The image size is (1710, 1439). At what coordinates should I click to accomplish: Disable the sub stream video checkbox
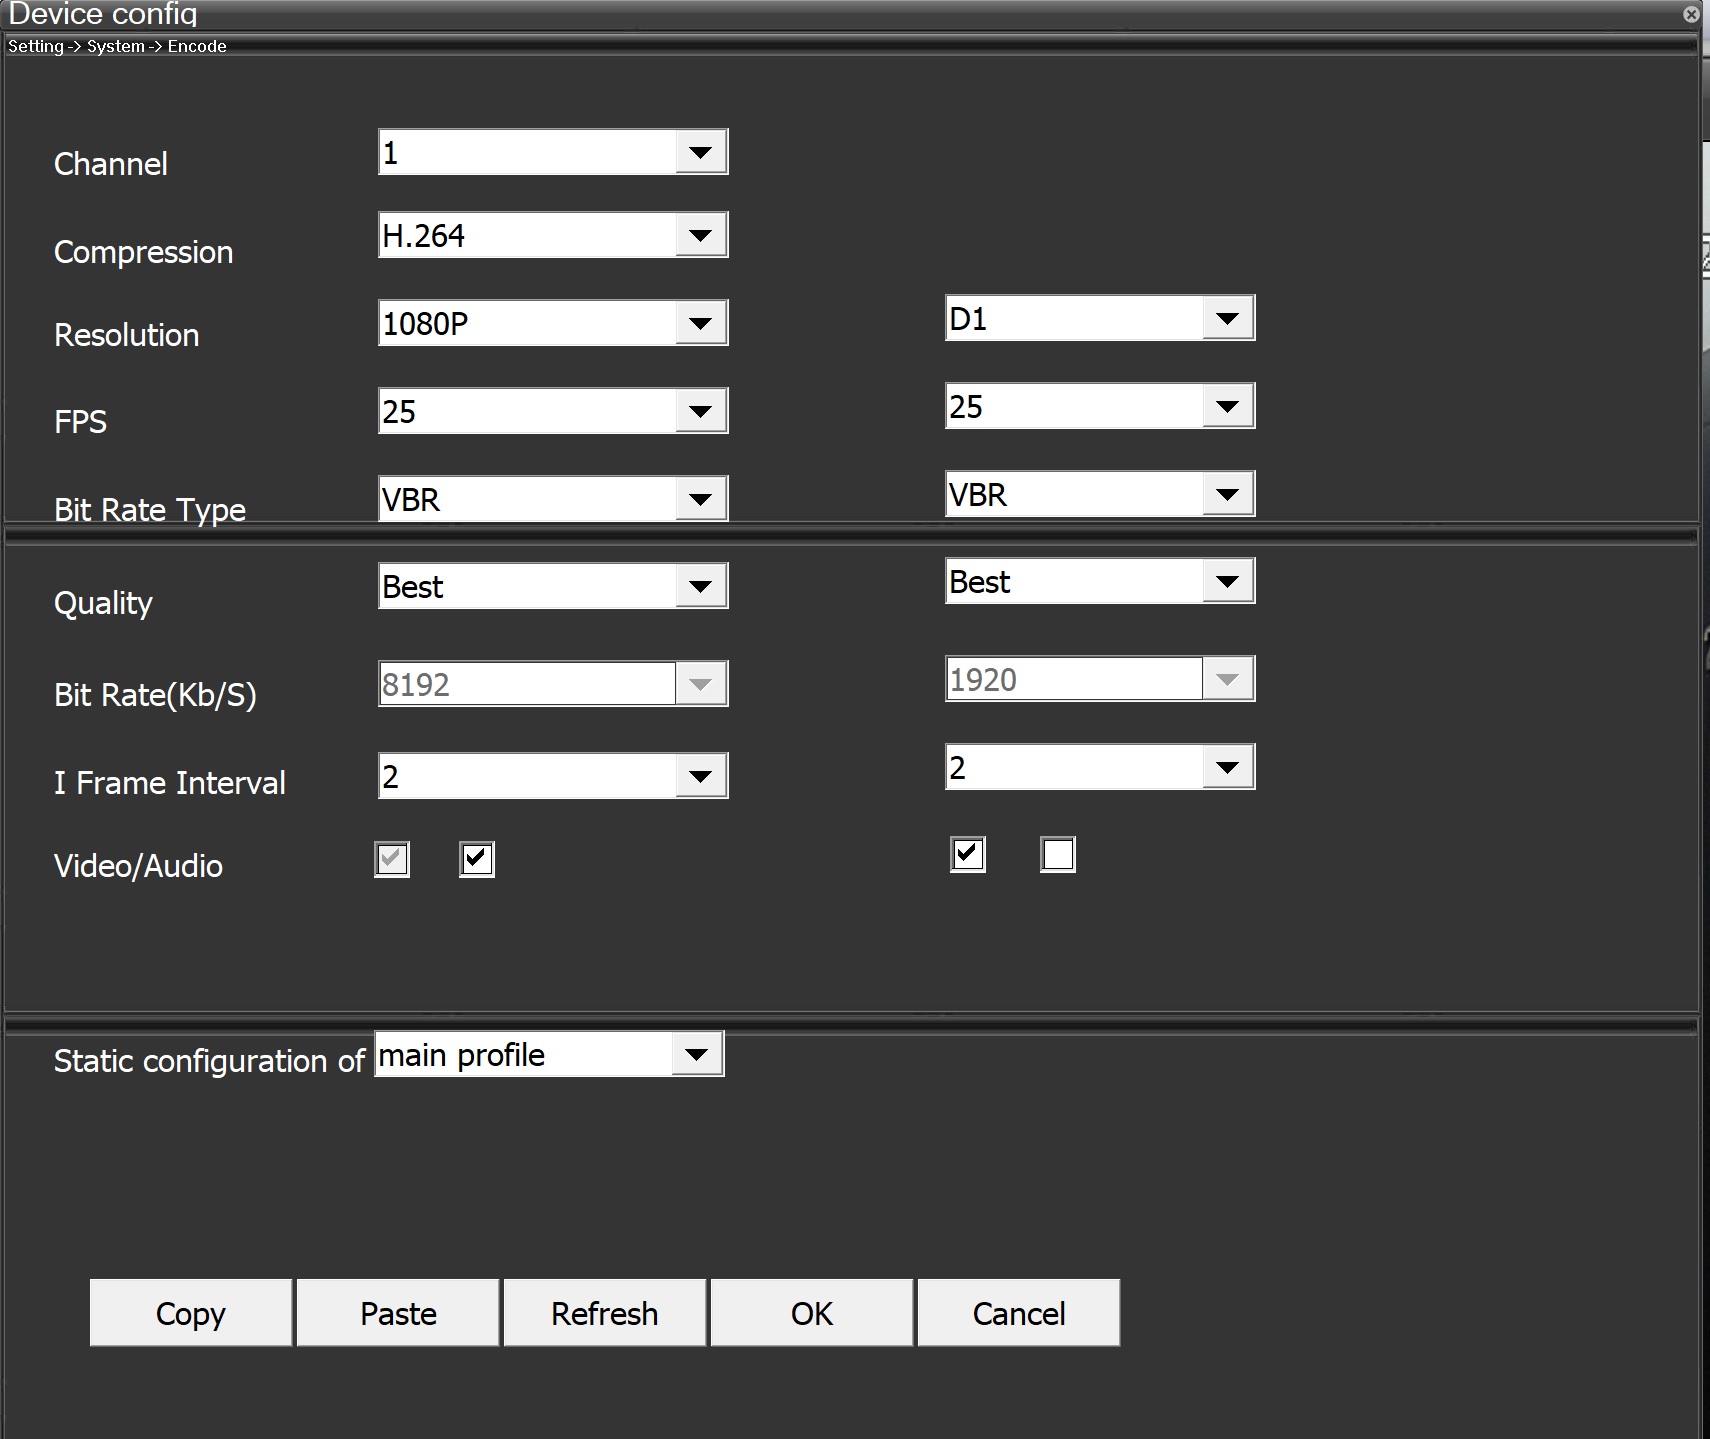click(x=967, y=855)
